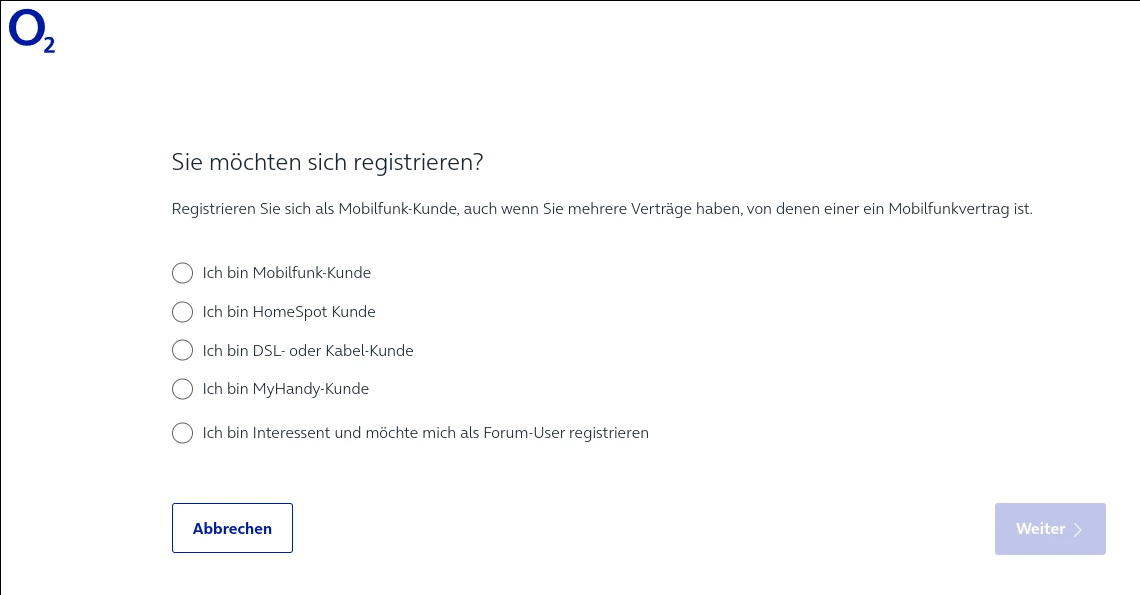Select the MyHandy-Kunde radio button circle
1140x595 pixels.
pyautogui.click(x=182, y=389)
